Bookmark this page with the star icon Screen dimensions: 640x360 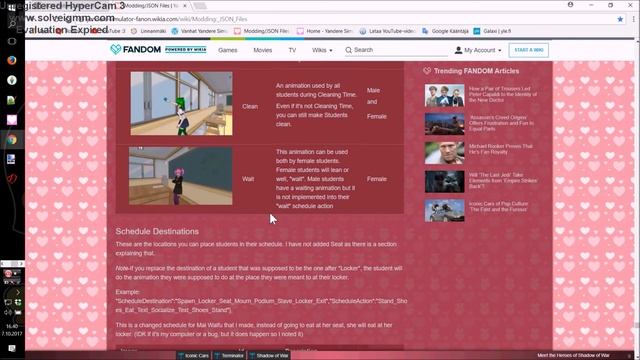620,19
